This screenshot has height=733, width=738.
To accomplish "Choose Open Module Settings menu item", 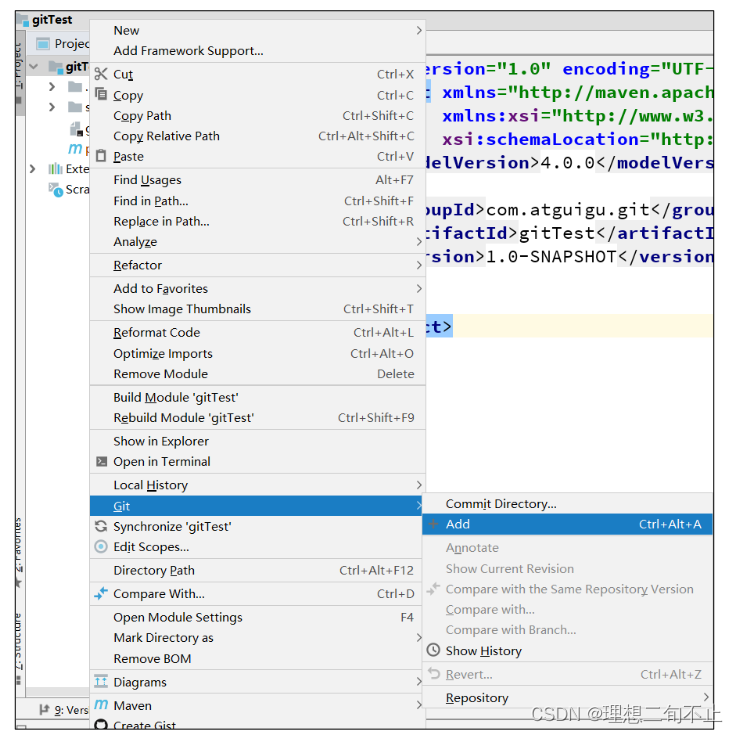I will tap(257, 617).
